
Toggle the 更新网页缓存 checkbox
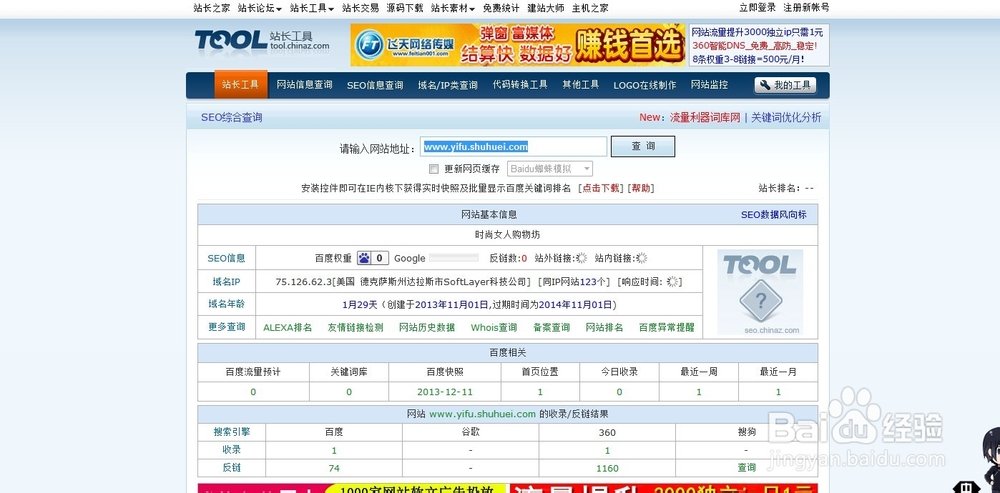[x=434, y=169]
